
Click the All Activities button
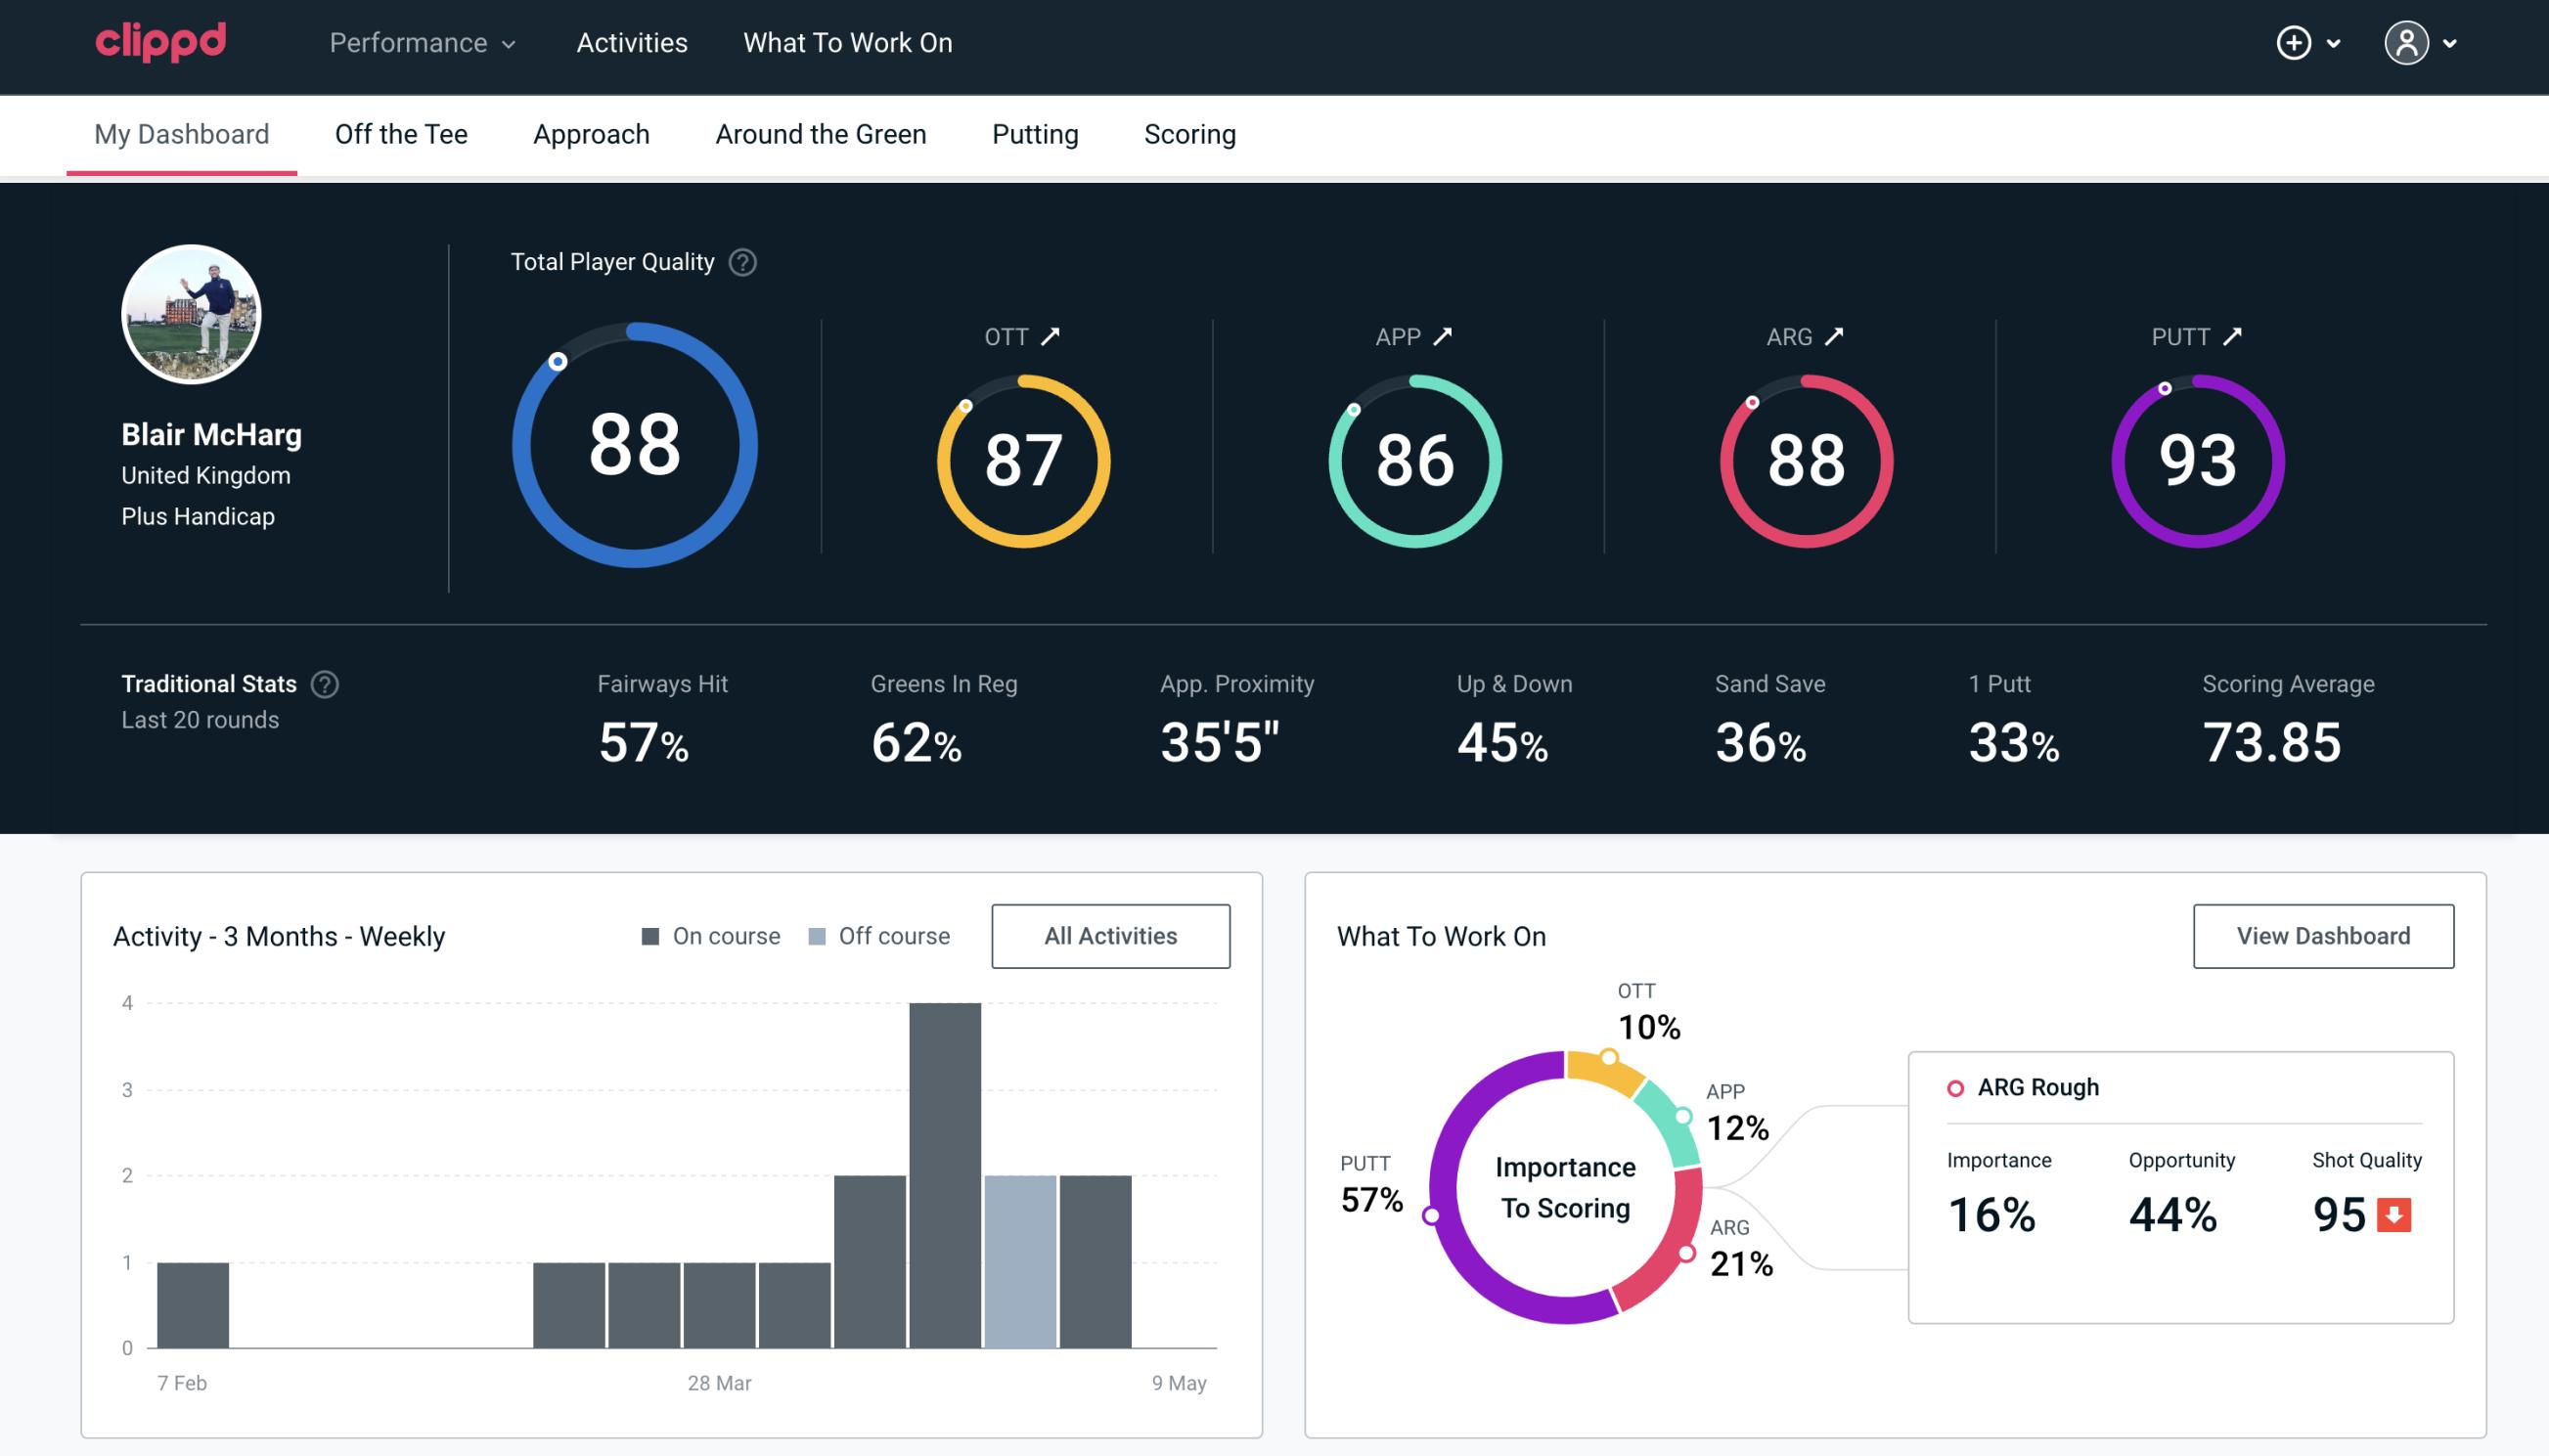click(1110, 936)
